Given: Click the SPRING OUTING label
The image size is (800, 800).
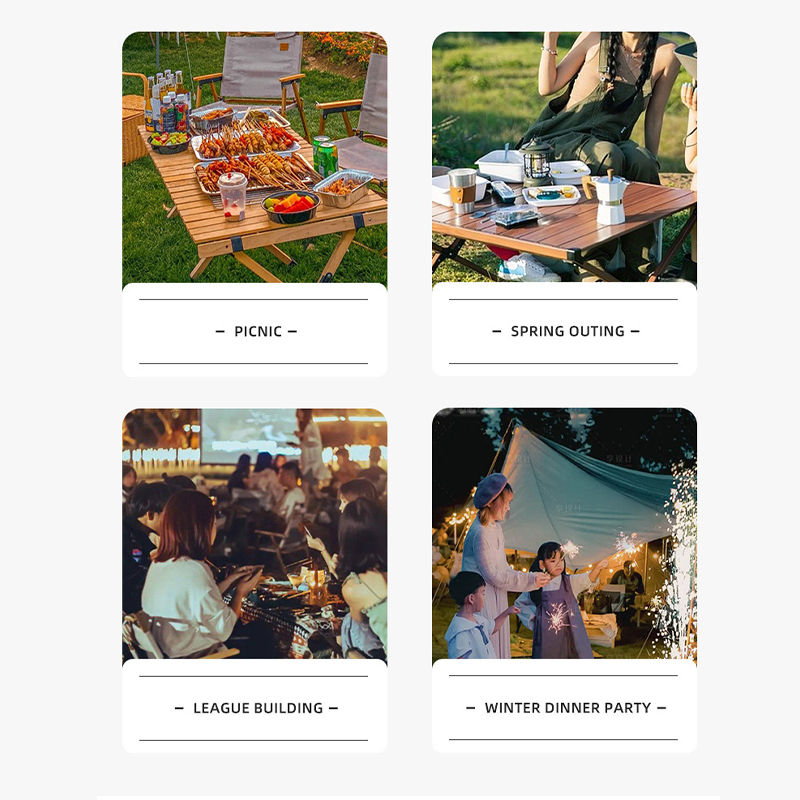Looking at the screenshot, I should tap(567, 332).
